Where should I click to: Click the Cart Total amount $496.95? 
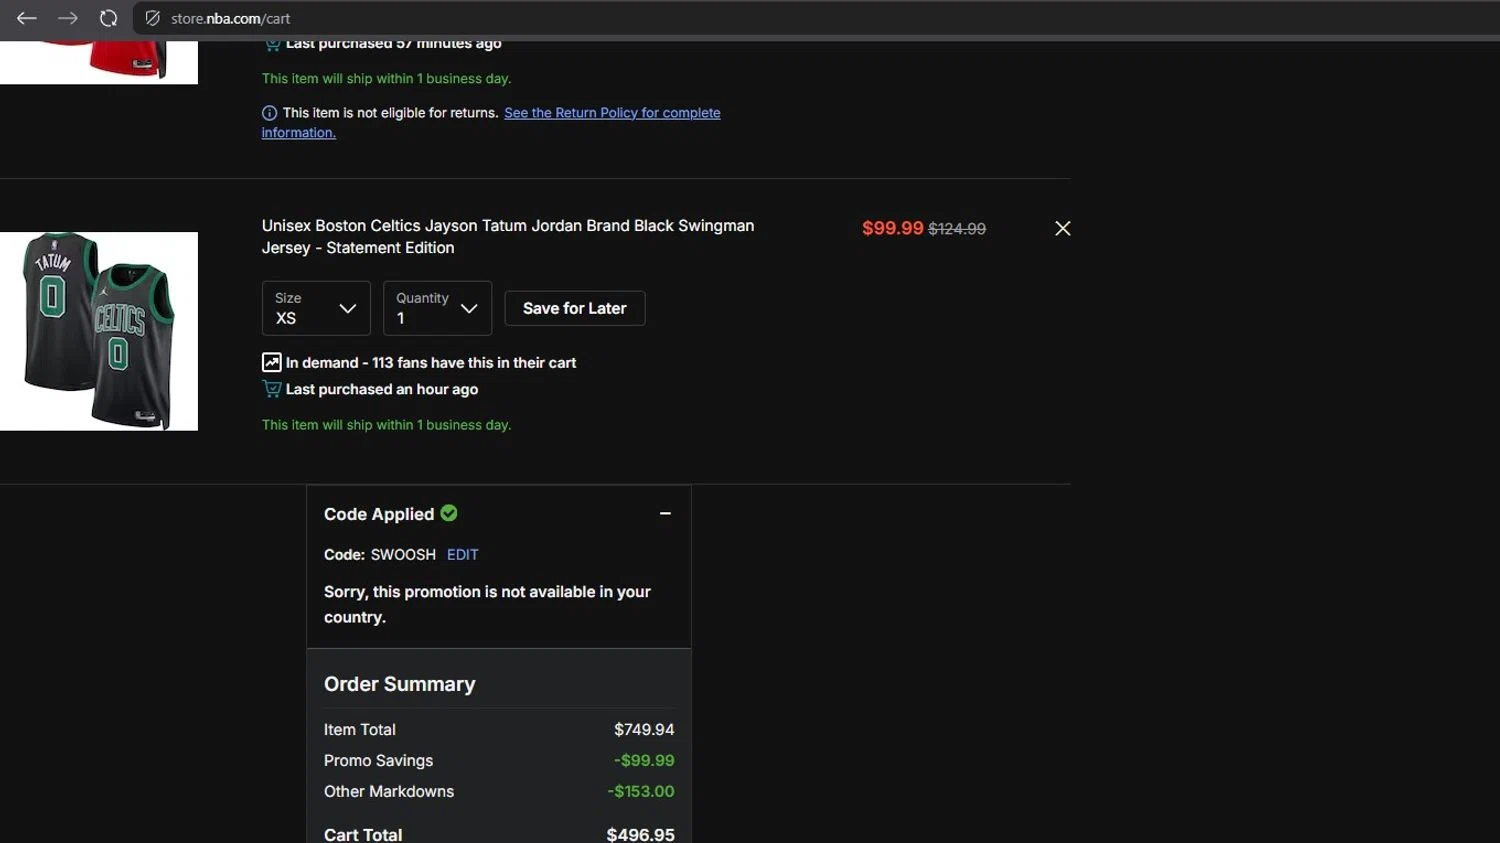pos(641,835)
